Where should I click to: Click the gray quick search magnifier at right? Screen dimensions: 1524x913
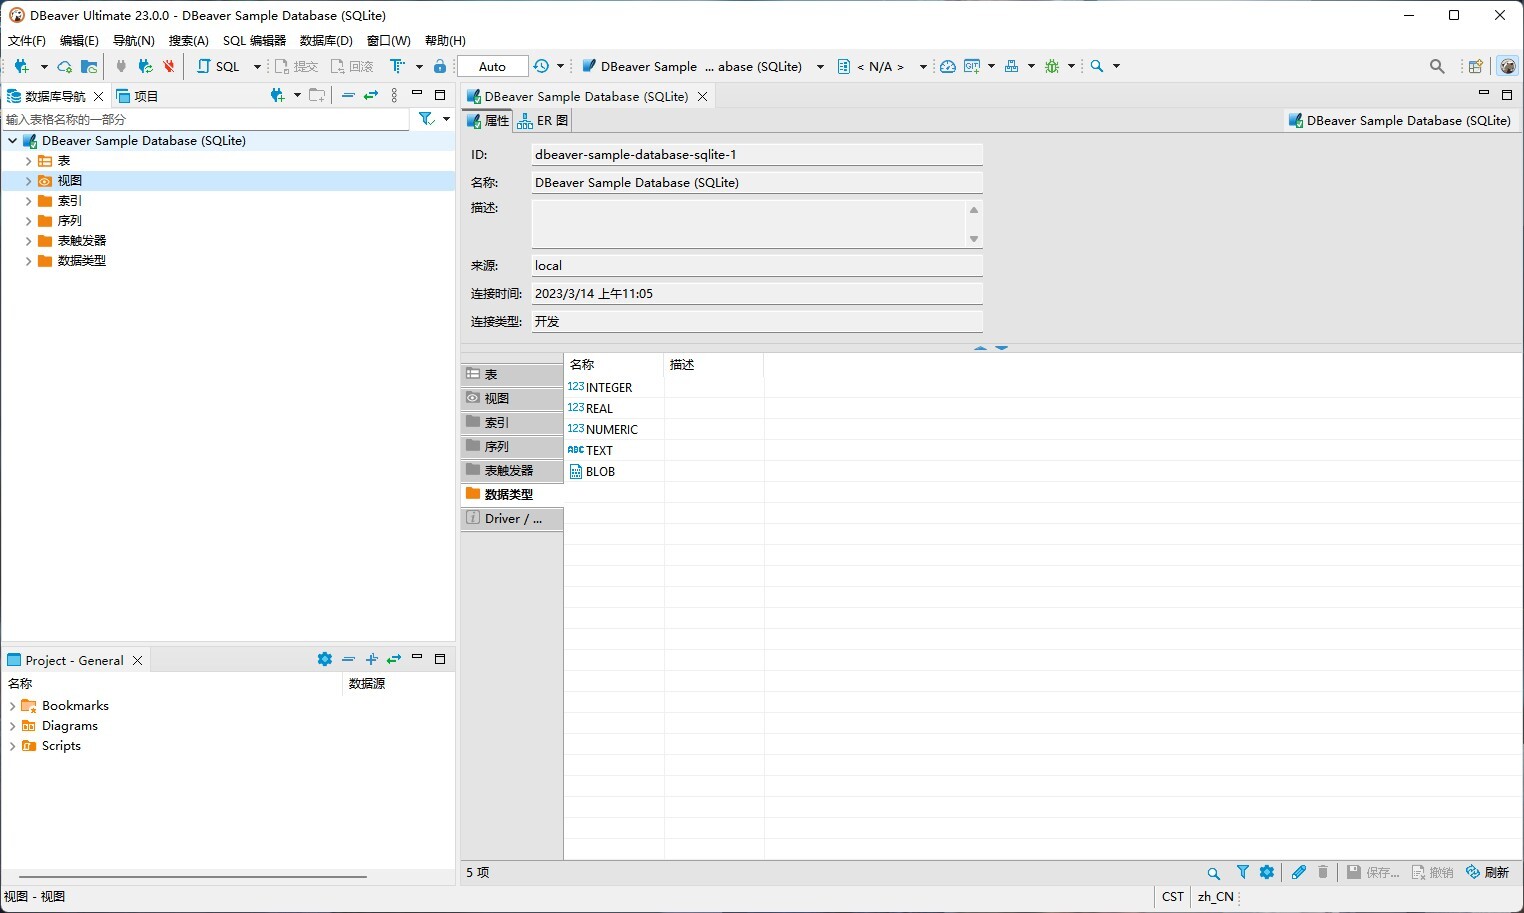[1437, 66]
